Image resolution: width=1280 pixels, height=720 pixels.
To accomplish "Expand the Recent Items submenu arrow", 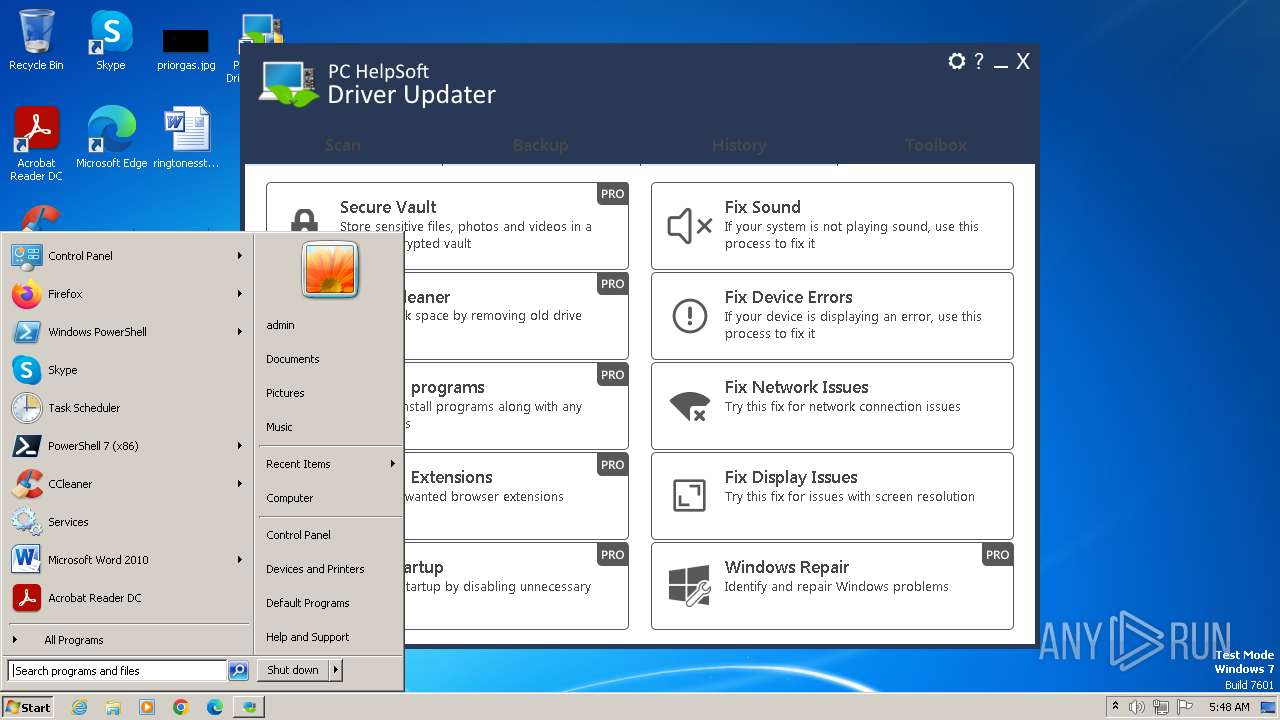I will point(393,464).
